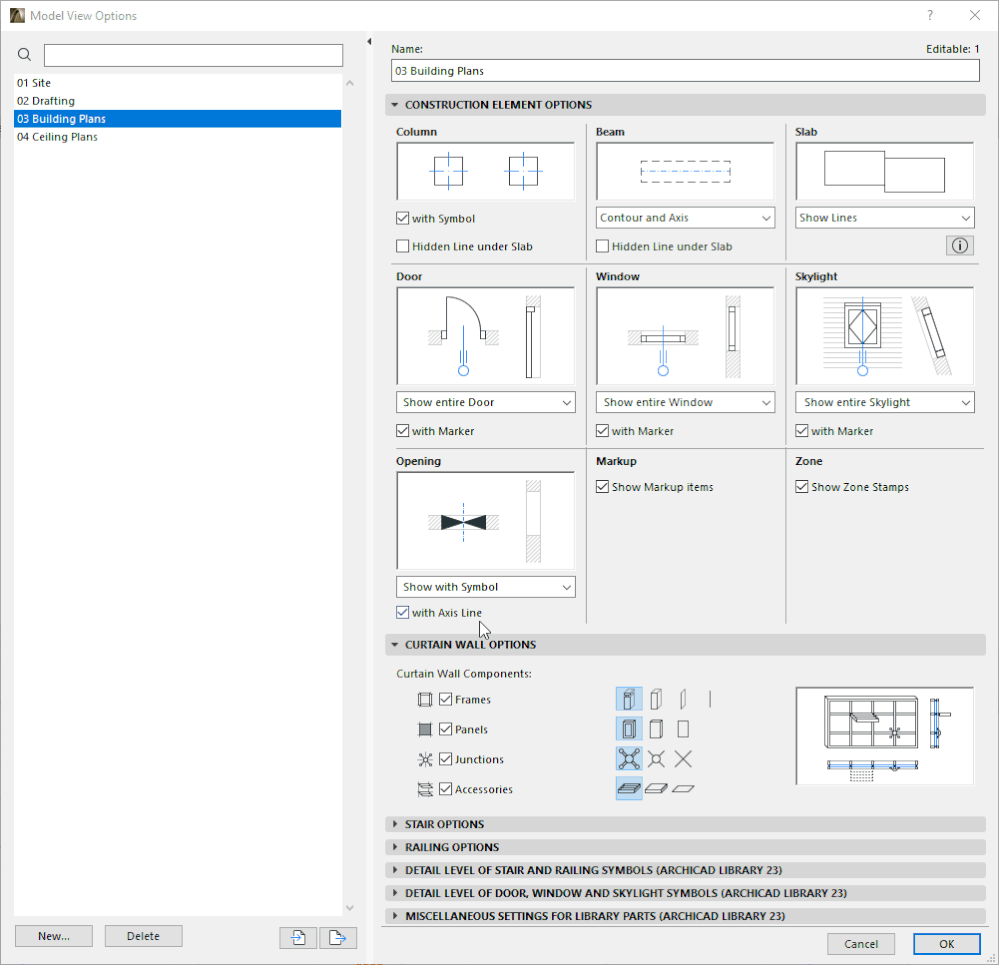Uncheck Show Markup items

[x=602, y=487]
